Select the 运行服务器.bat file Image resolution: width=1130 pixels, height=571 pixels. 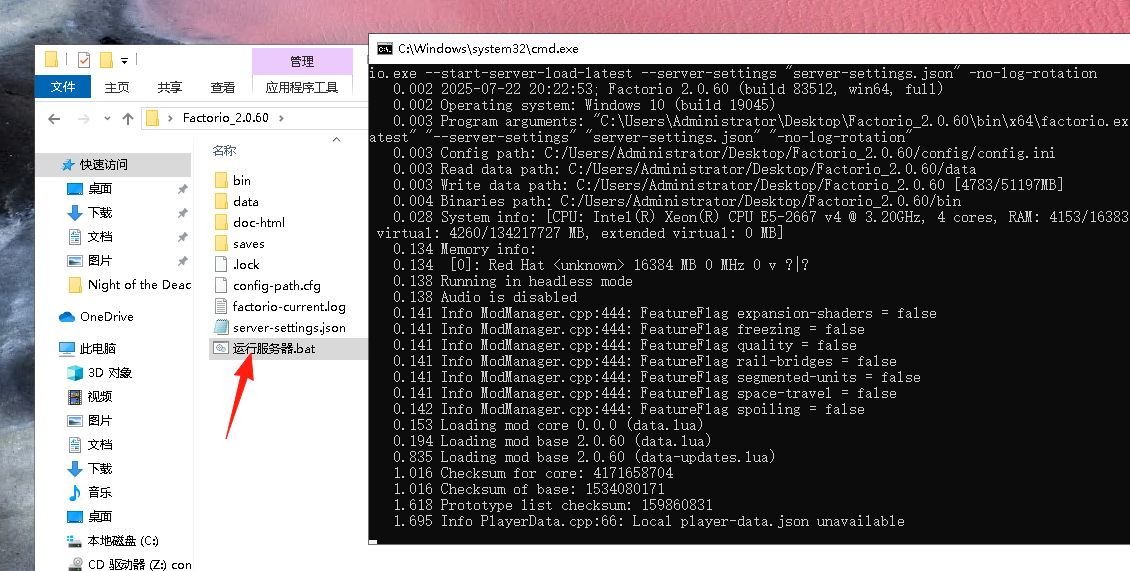[x=274, y=348]
